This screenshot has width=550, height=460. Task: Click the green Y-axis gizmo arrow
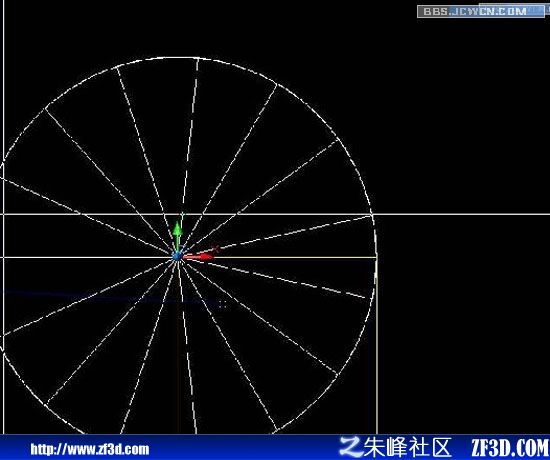pyautogui.click(x=178, y=232)
